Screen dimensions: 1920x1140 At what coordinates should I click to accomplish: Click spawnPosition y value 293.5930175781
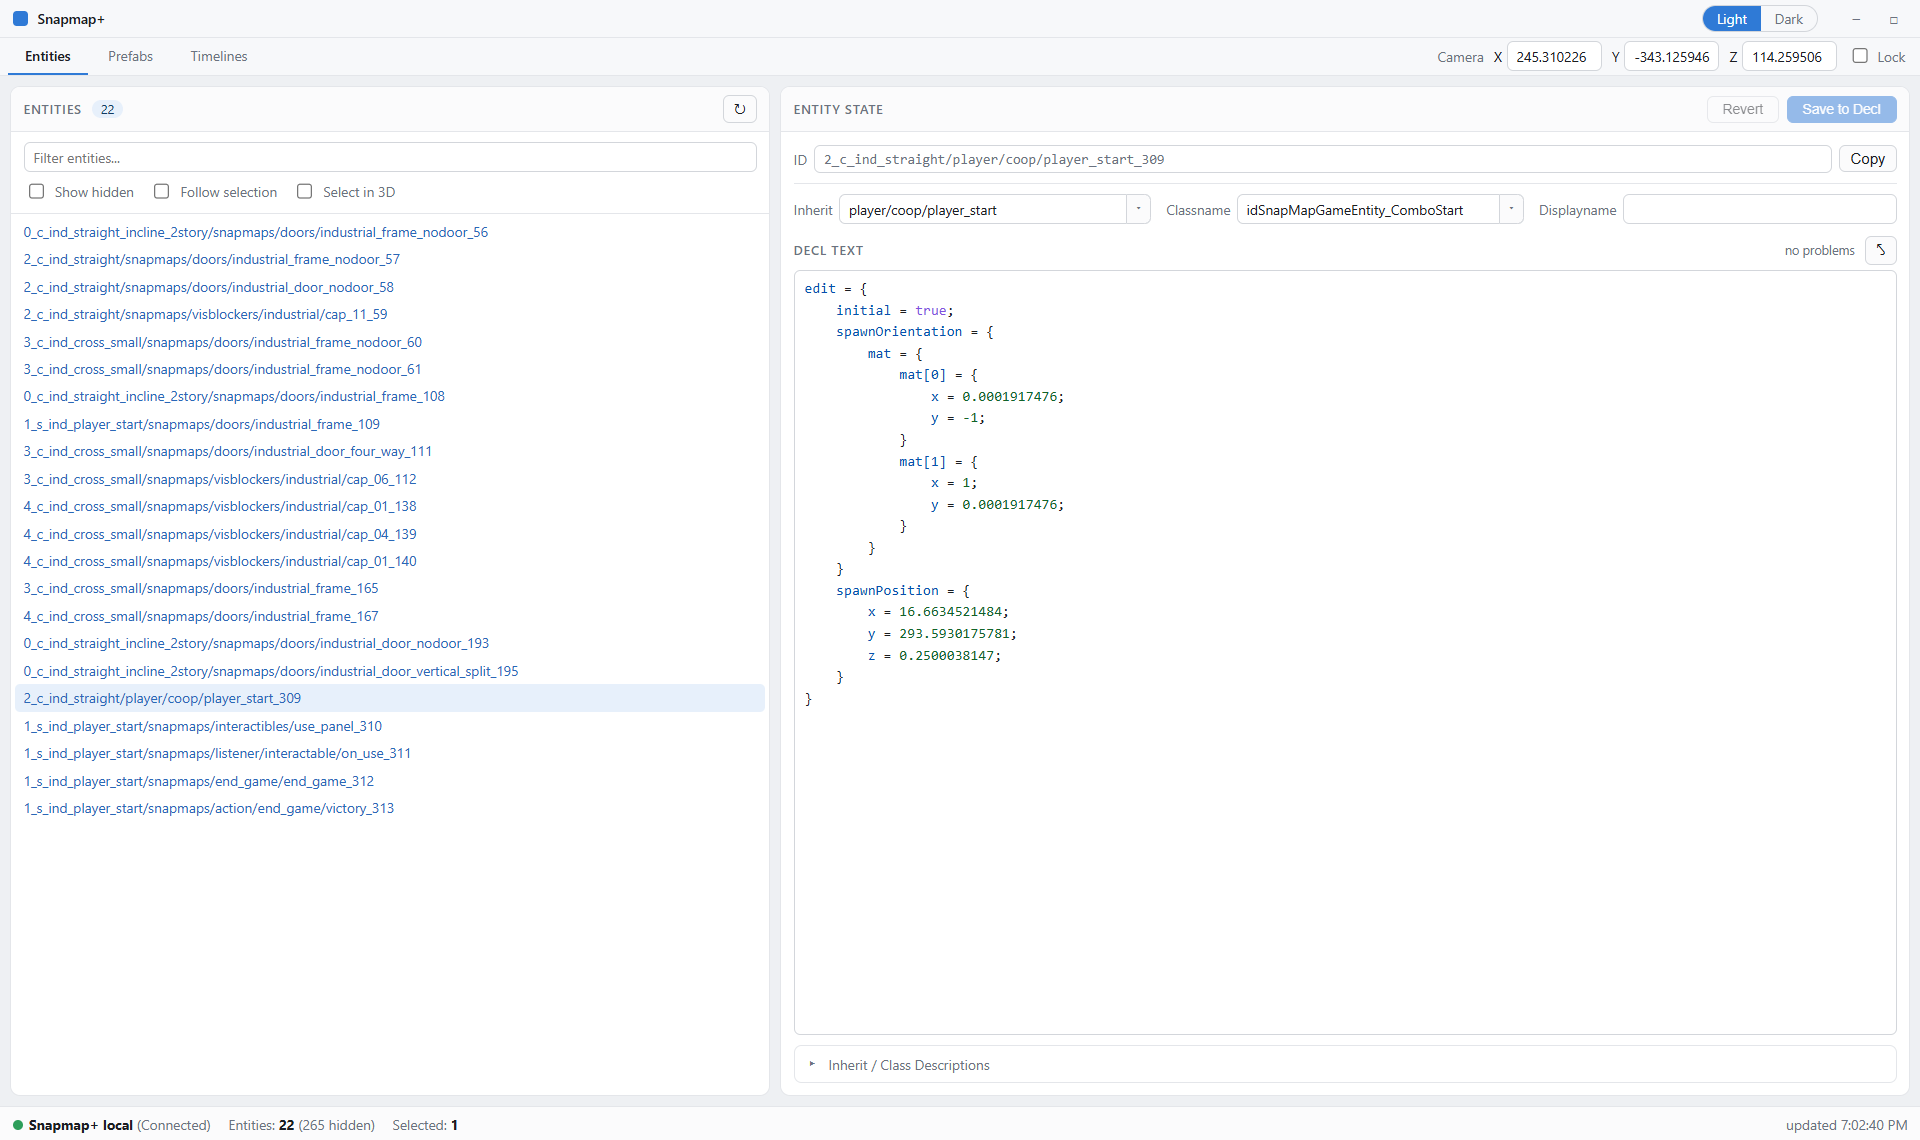954,634
